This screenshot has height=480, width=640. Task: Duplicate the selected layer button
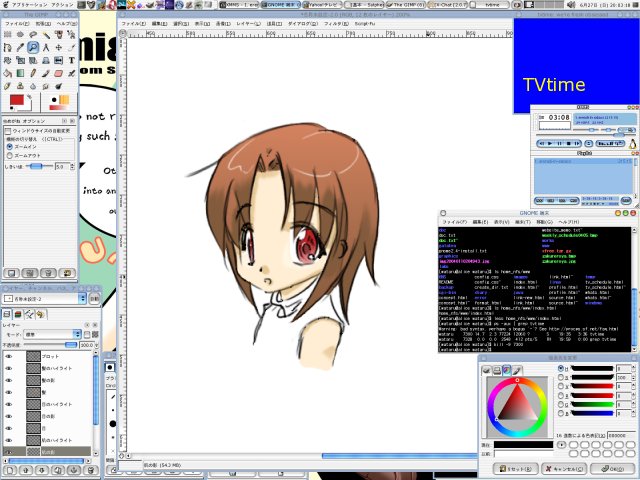click(58, 471)
